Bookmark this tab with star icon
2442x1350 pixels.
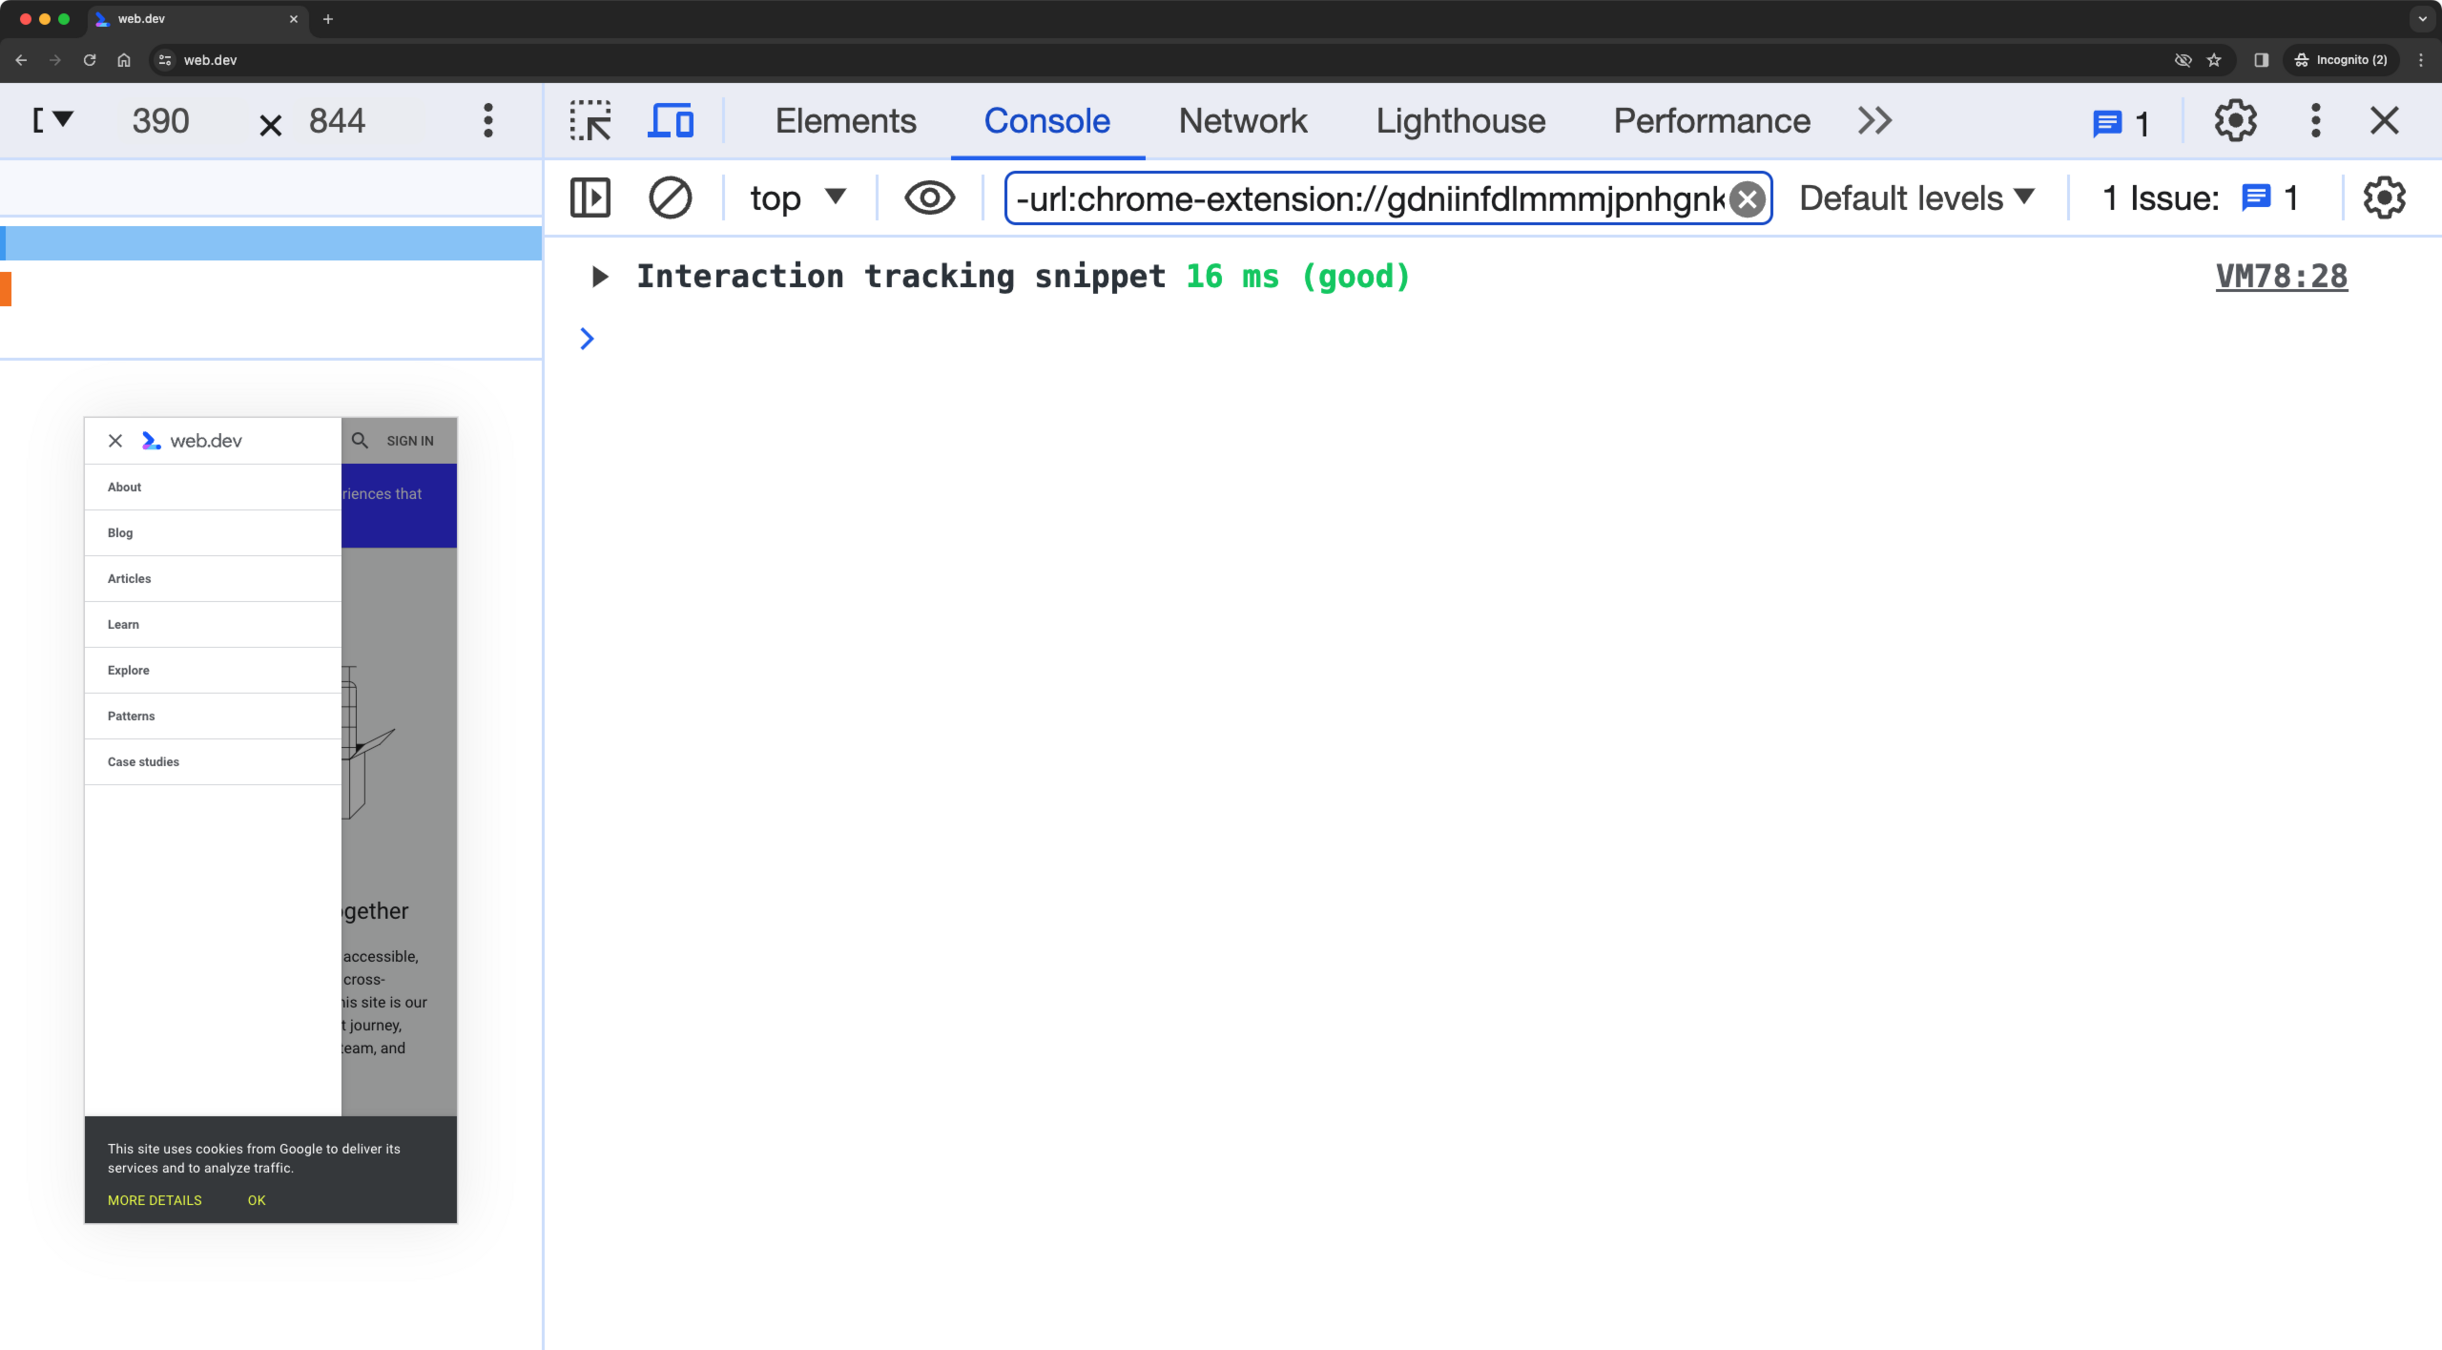pyautogui.click(x=2214, y=60)
